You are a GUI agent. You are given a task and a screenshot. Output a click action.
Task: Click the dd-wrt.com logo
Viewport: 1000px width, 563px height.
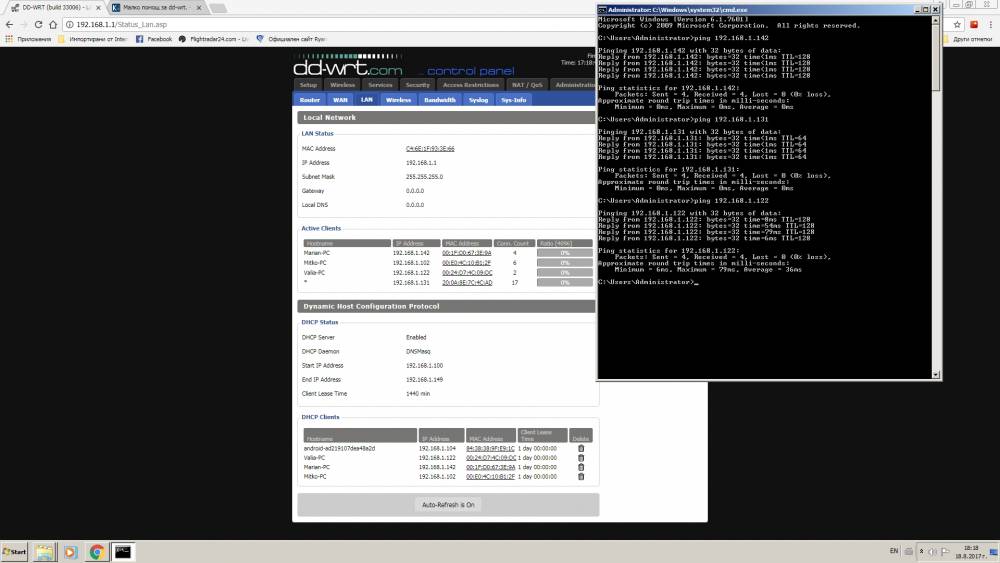pos(348,67)
